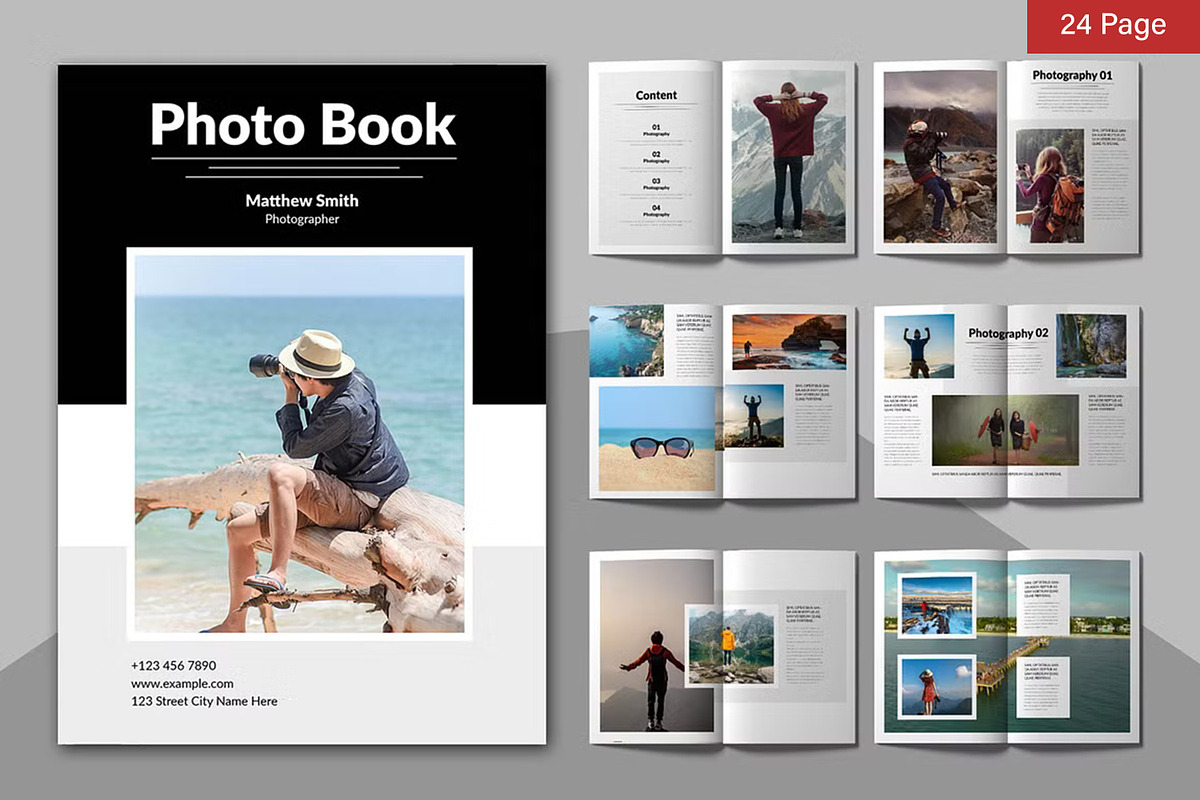Select contents entry "03" Photography

[656, 184]
